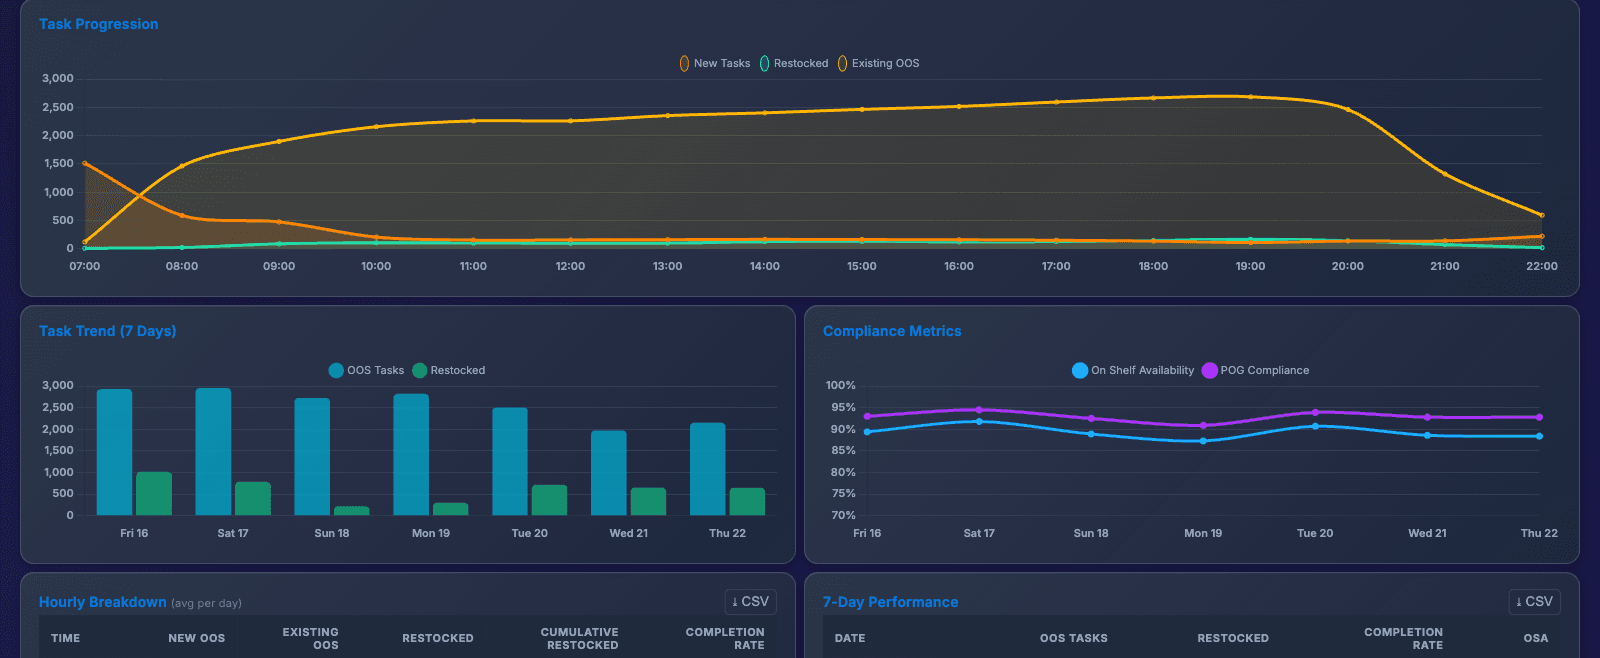This screenshot has height=658, width=1600.
Task: Select the Sat 17 OOS Tasks bar
Action: point(213,451)
